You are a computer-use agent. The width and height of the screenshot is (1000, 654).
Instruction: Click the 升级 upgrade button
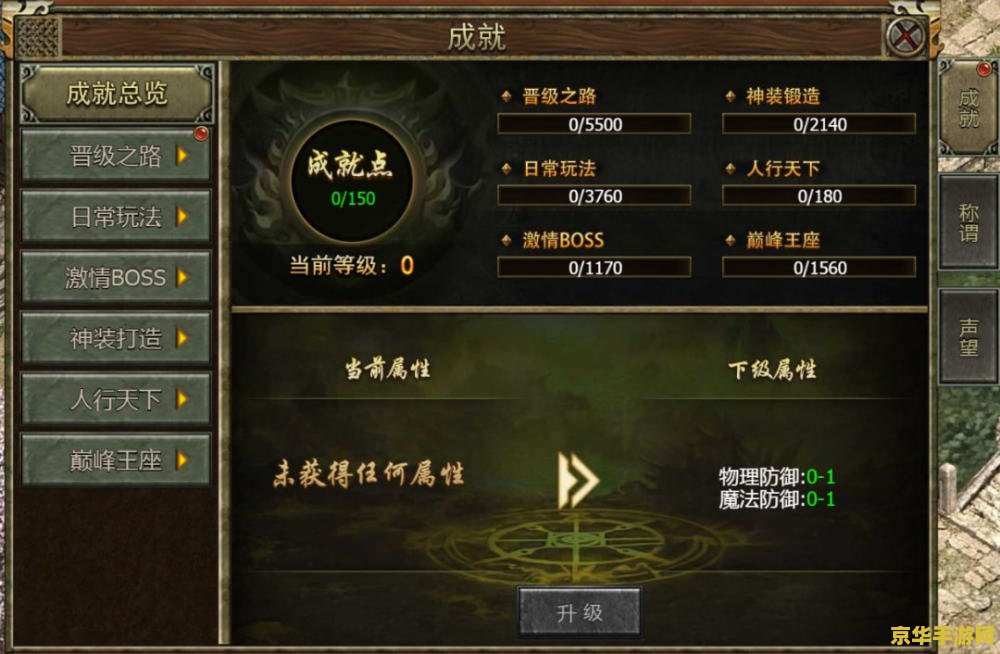coord(579,612)
